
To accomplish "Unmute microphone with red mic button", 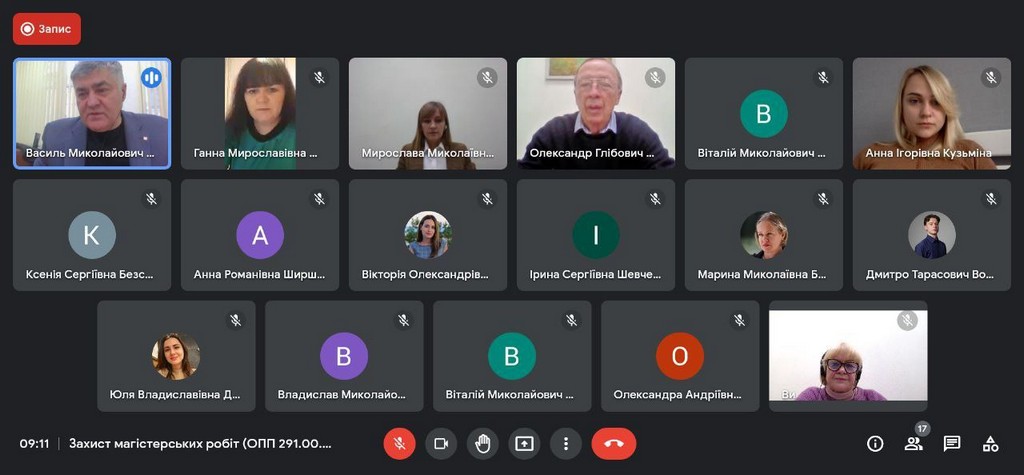I will (x=399, y=443).
